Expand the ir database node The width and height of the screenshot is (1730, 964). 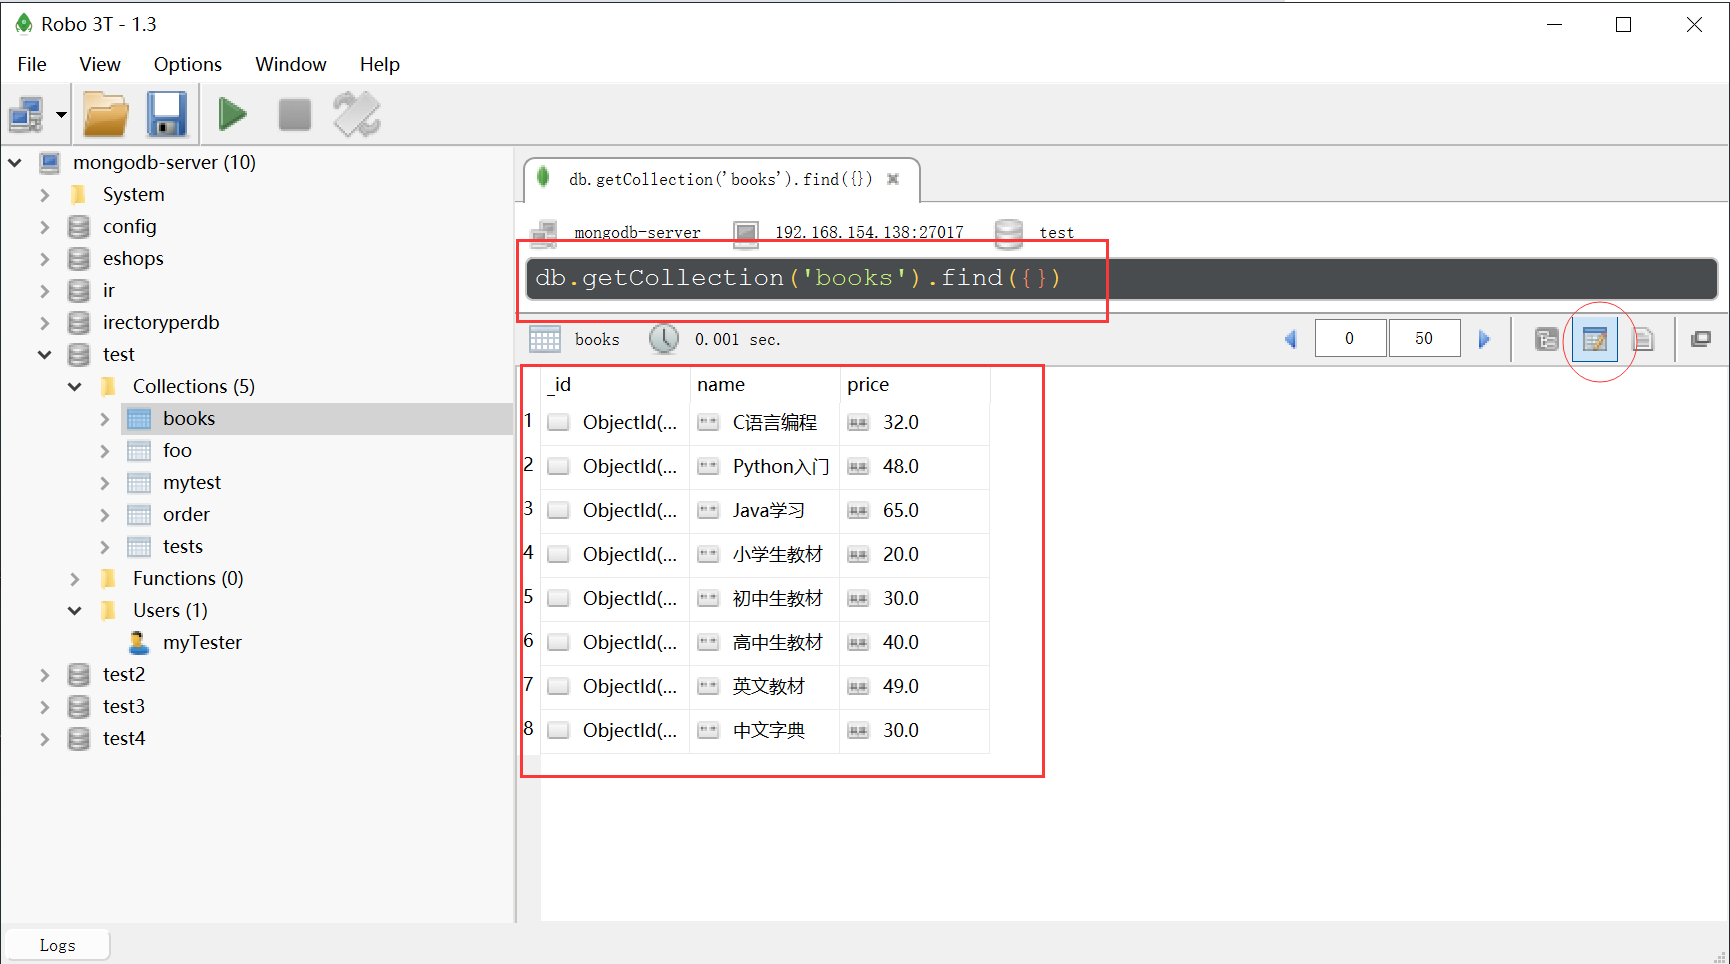[45, 290]
